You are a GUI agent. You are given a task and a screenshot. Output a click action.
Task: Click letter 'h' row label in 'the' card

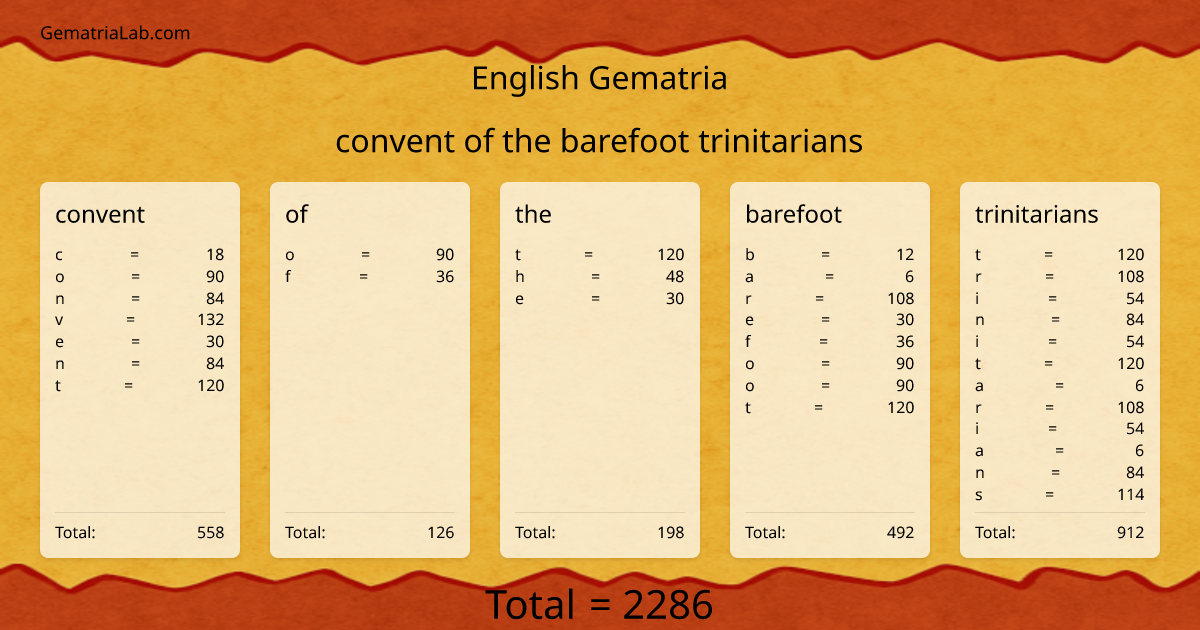tap(520, 277)
